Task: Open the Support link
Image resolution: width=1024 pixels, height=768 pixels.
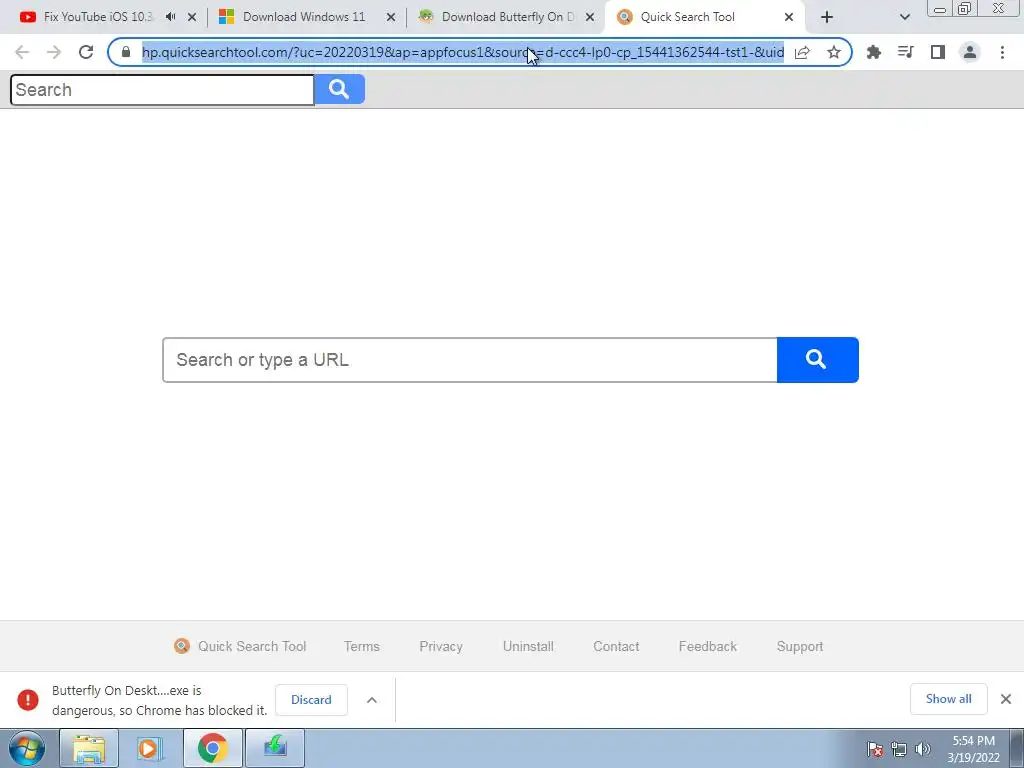Action: (x=799, y=646)
